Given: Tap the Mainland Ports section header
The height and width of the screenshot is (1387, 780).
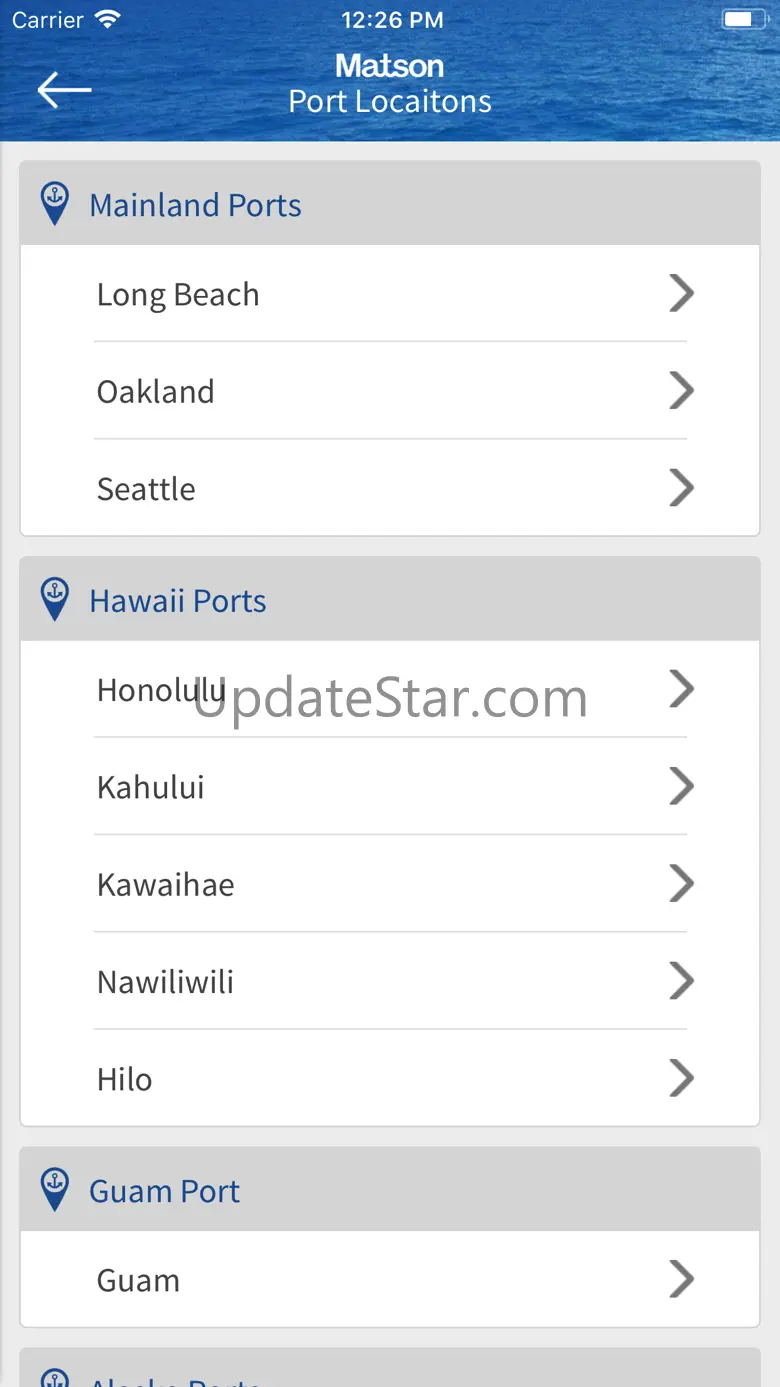Looking at the screenshot, I should [196, 205].
